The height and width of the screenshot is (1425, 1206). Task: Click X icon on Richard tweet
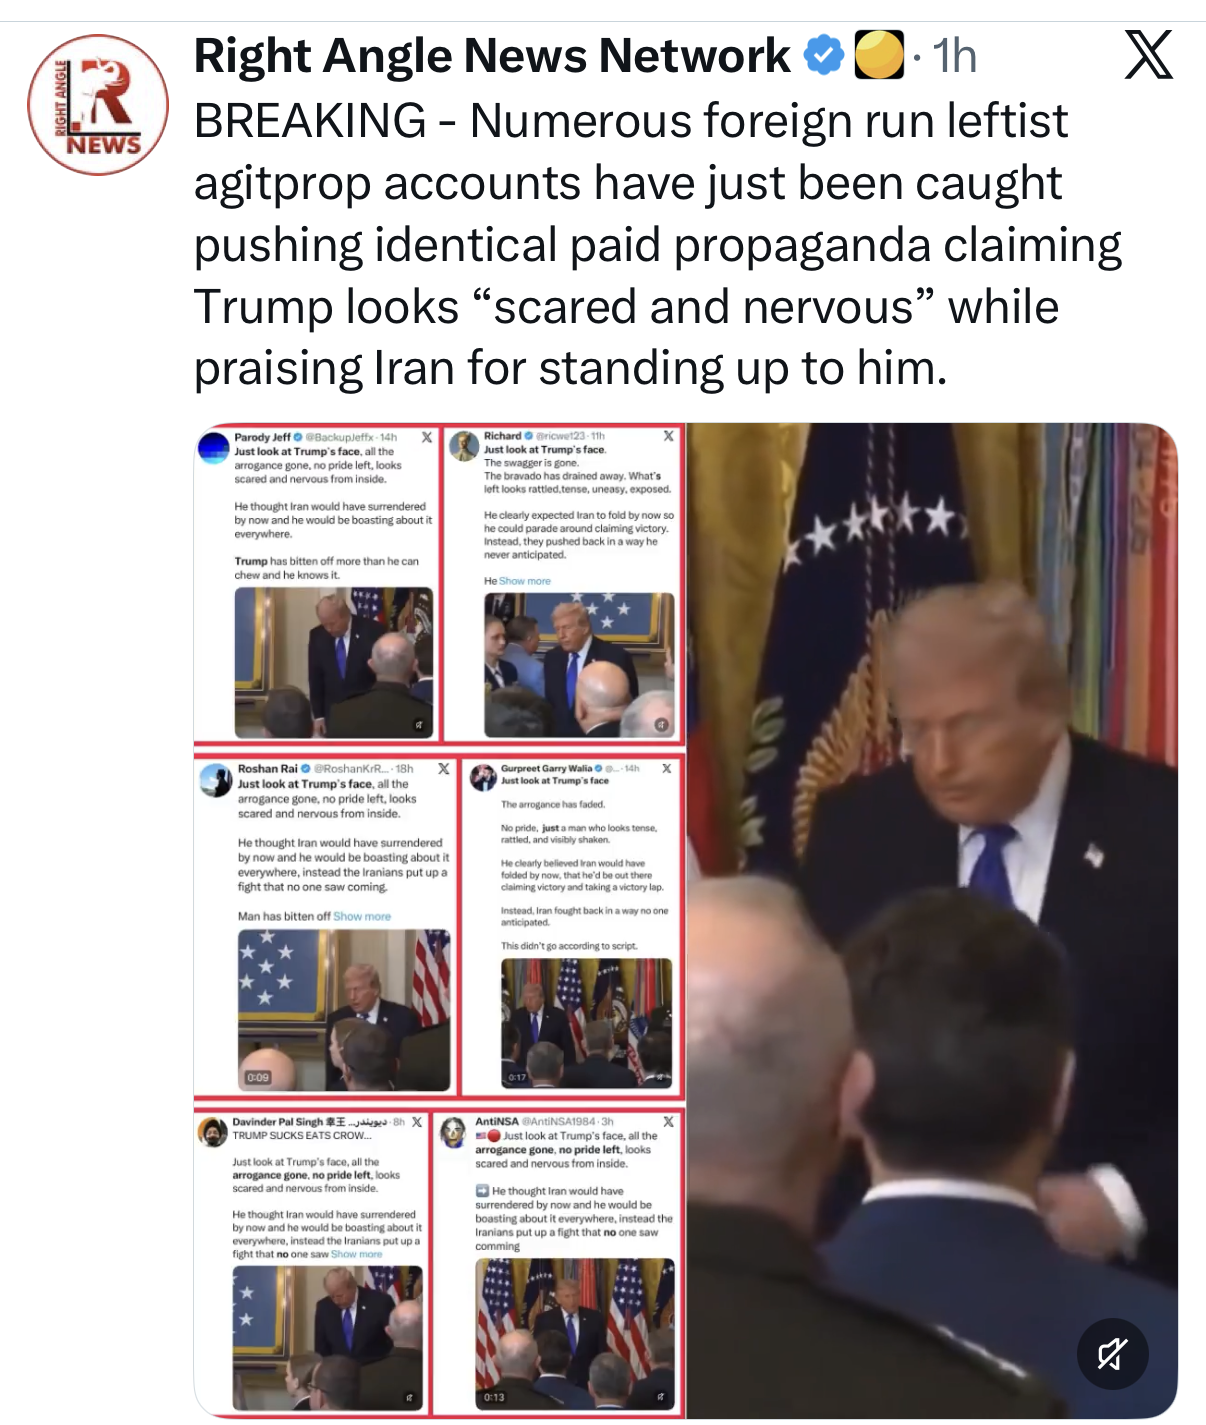click(669, 436)
